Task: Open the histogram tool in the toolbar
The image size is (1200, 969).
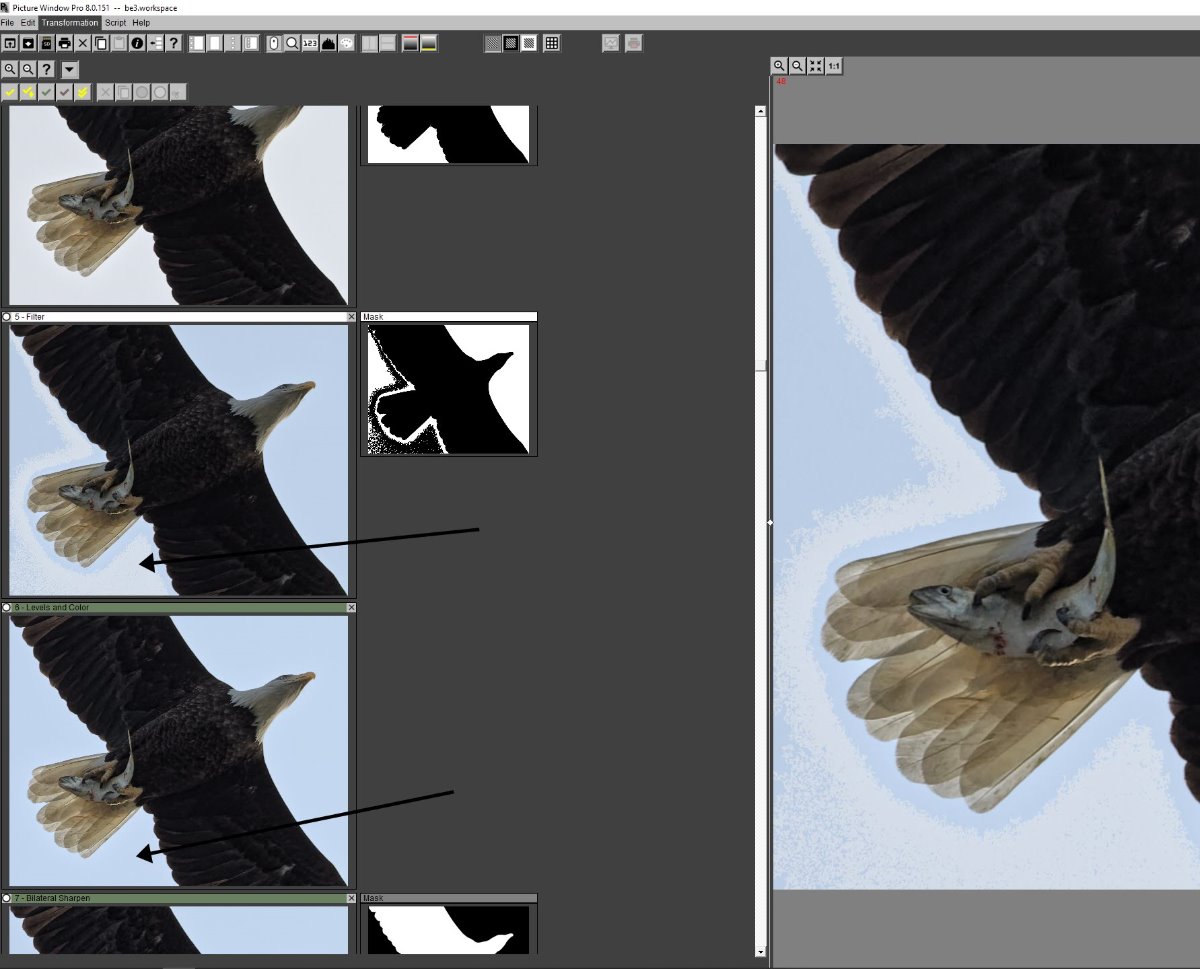Action: (x=328, y=43)
